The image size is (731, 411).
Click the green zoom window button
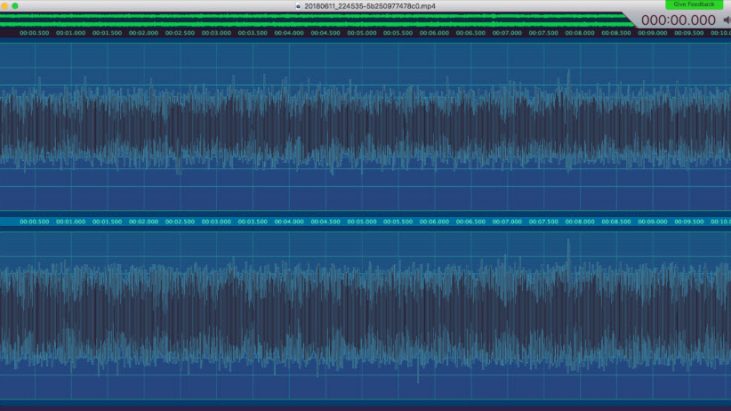click(x=15, y=6)
